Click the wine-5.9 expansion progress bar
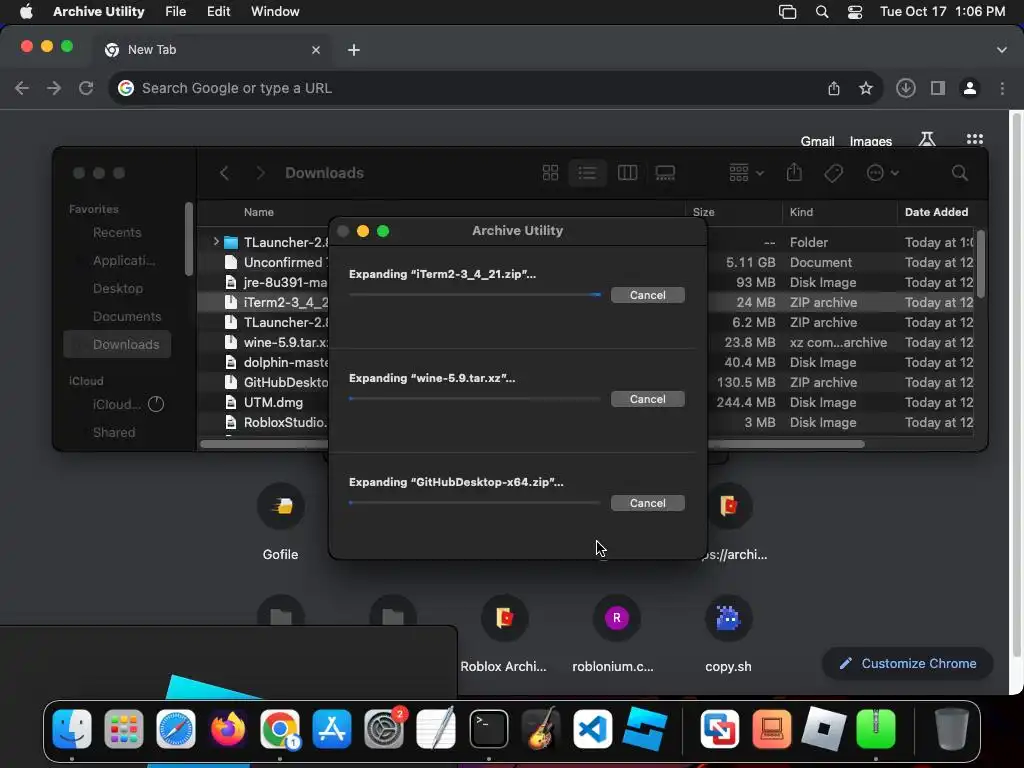Image resolution: width=1024 pixels, height=768 pixels. (x=475, y=398)
